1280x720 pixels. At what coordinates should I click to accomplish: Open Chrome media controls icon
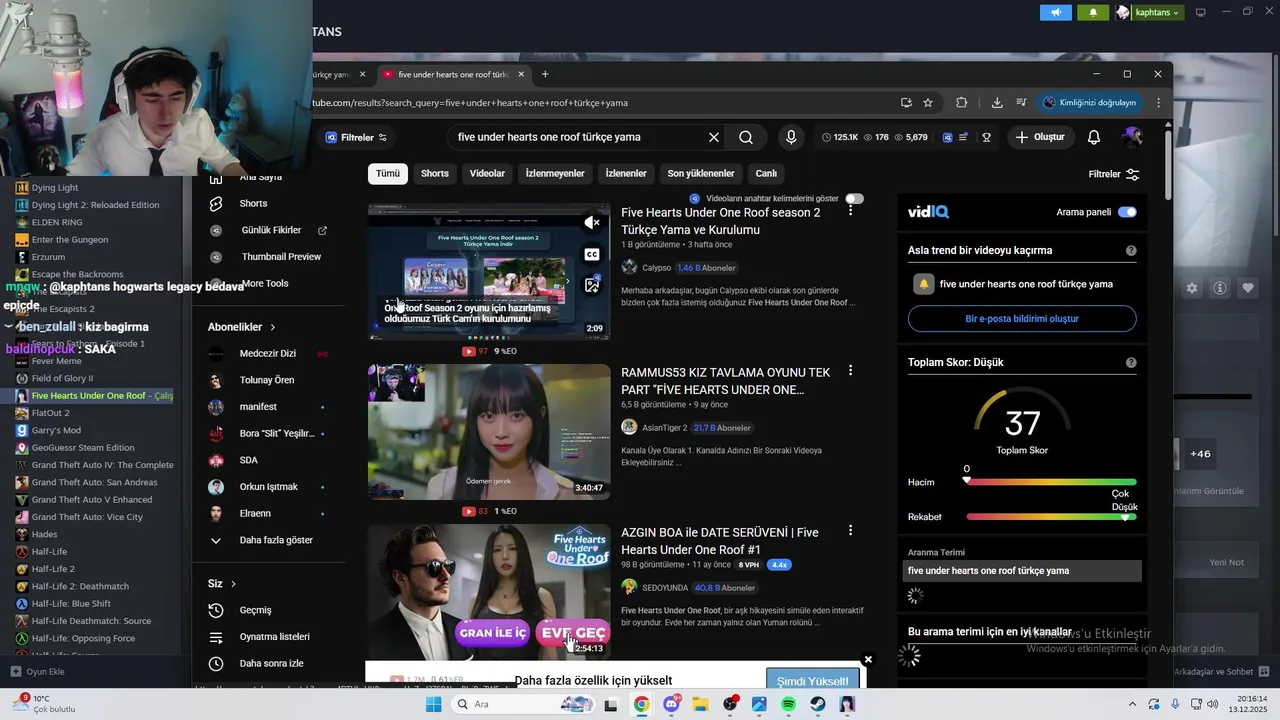(1021, 102)
